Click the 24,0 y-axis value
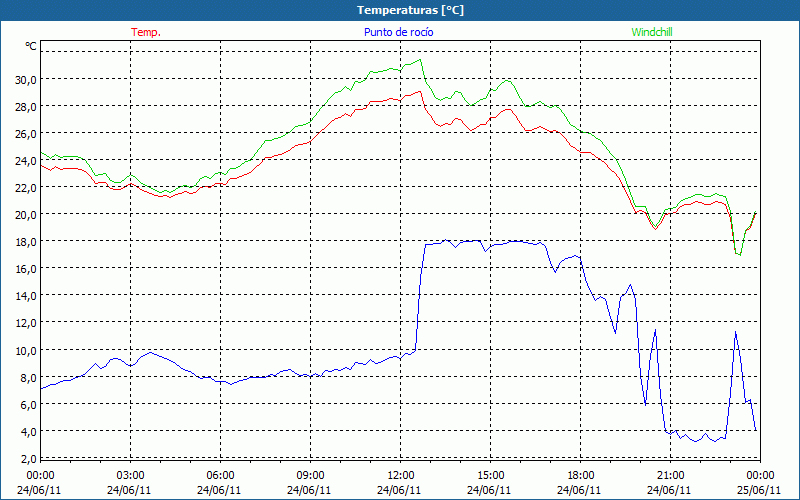Viewport: 800px width, 500px height. coord(27,161)
